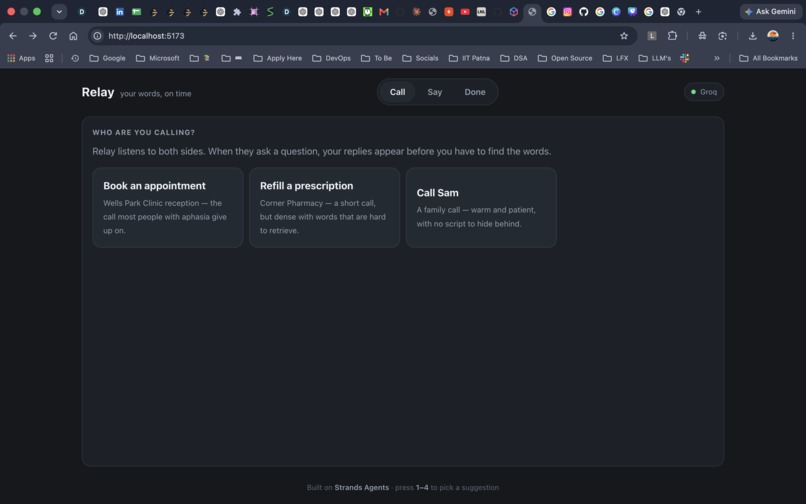Click the Strands Agents footer text
806x504 pixels.
[361, 488]
